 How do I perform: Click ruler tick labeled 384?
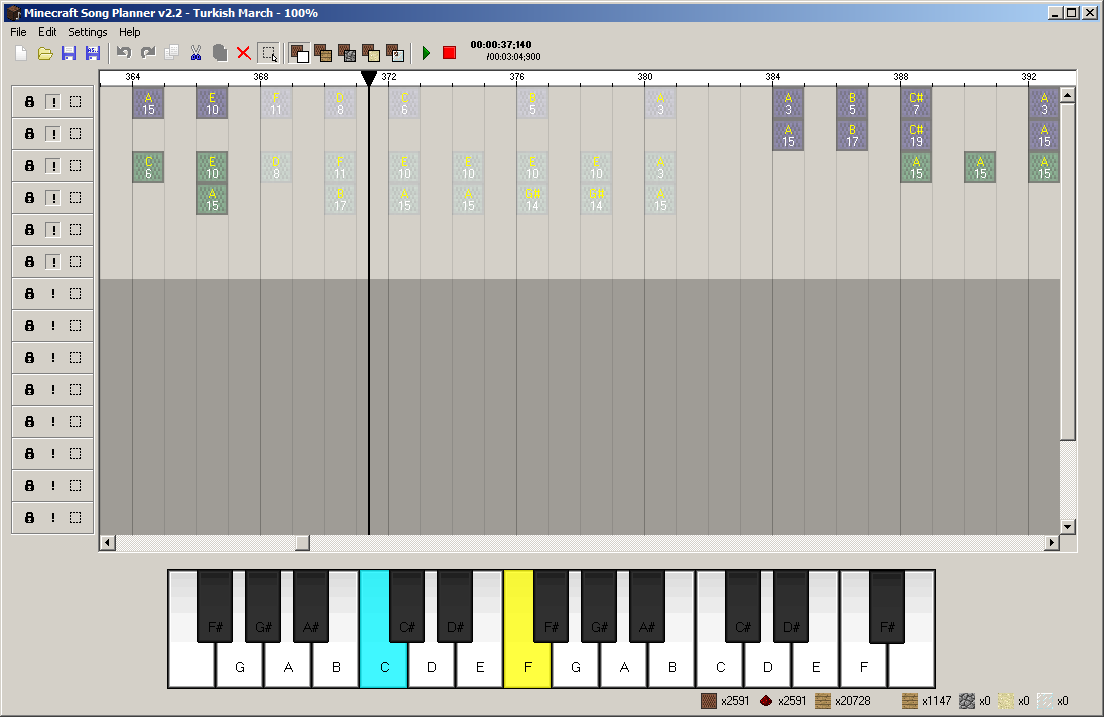(772, 77)
